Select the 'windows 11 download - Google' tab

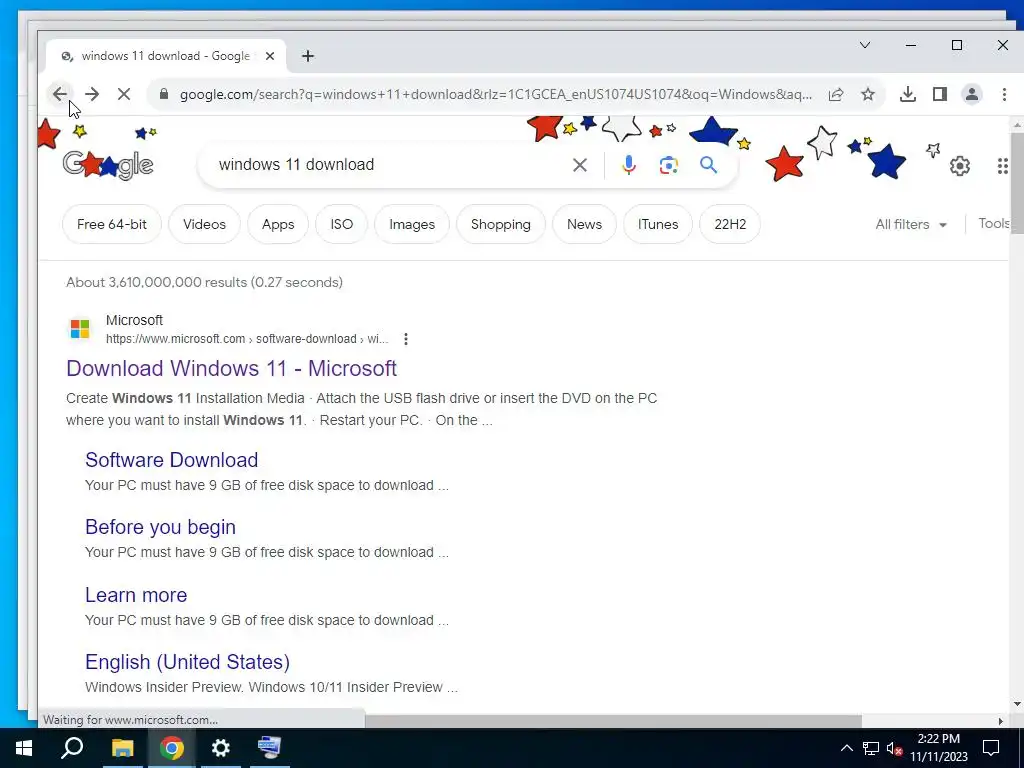pos(166,56)
